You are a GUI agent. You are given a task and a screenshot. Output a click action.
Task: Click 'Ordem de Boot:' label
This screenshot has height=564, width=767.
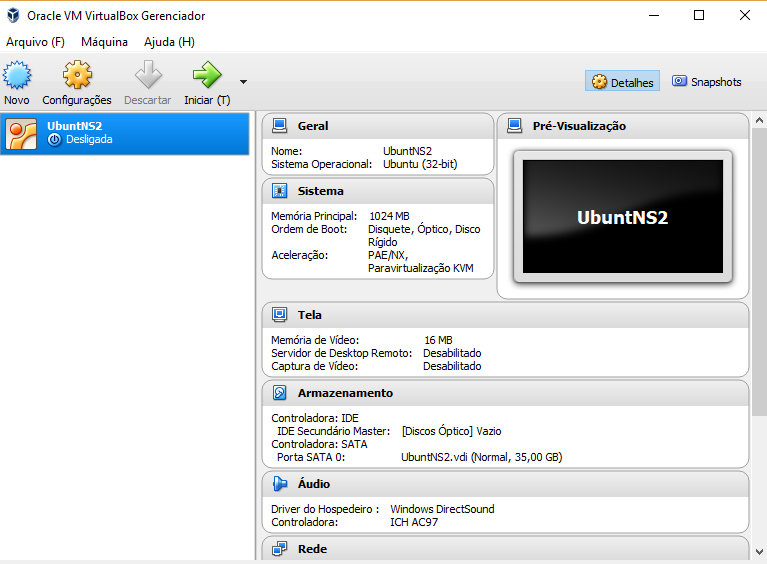pos(309,229)
